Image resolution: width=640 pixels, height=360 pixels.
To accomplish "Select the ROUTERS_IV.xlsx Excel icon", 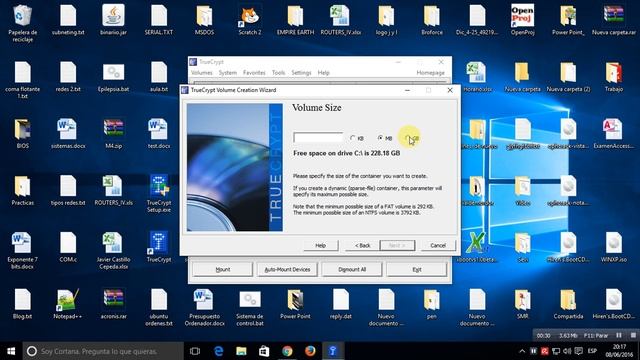I will 341,20.
